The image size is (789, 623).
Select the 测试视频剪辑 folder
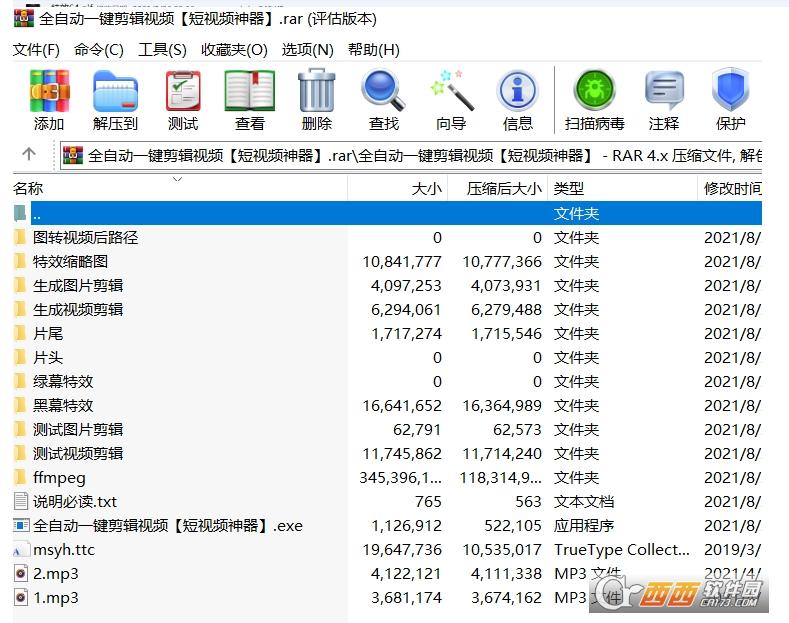78,453
